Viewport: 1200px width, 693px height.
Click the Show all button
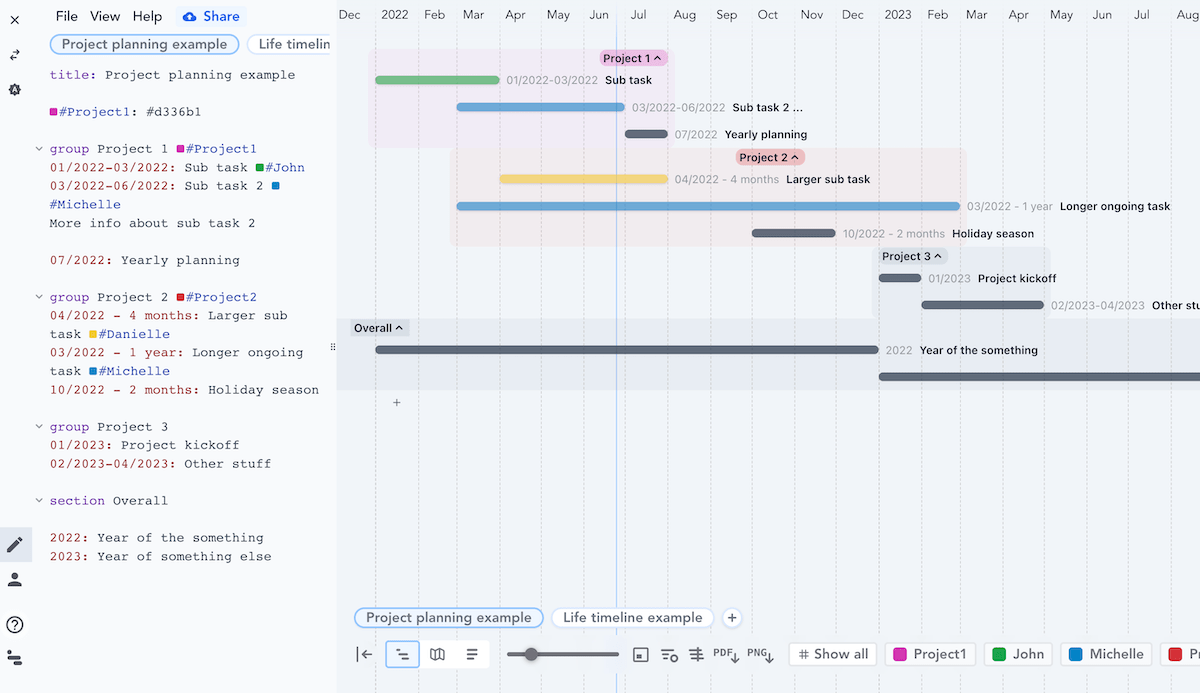click(x=832, y=653)
